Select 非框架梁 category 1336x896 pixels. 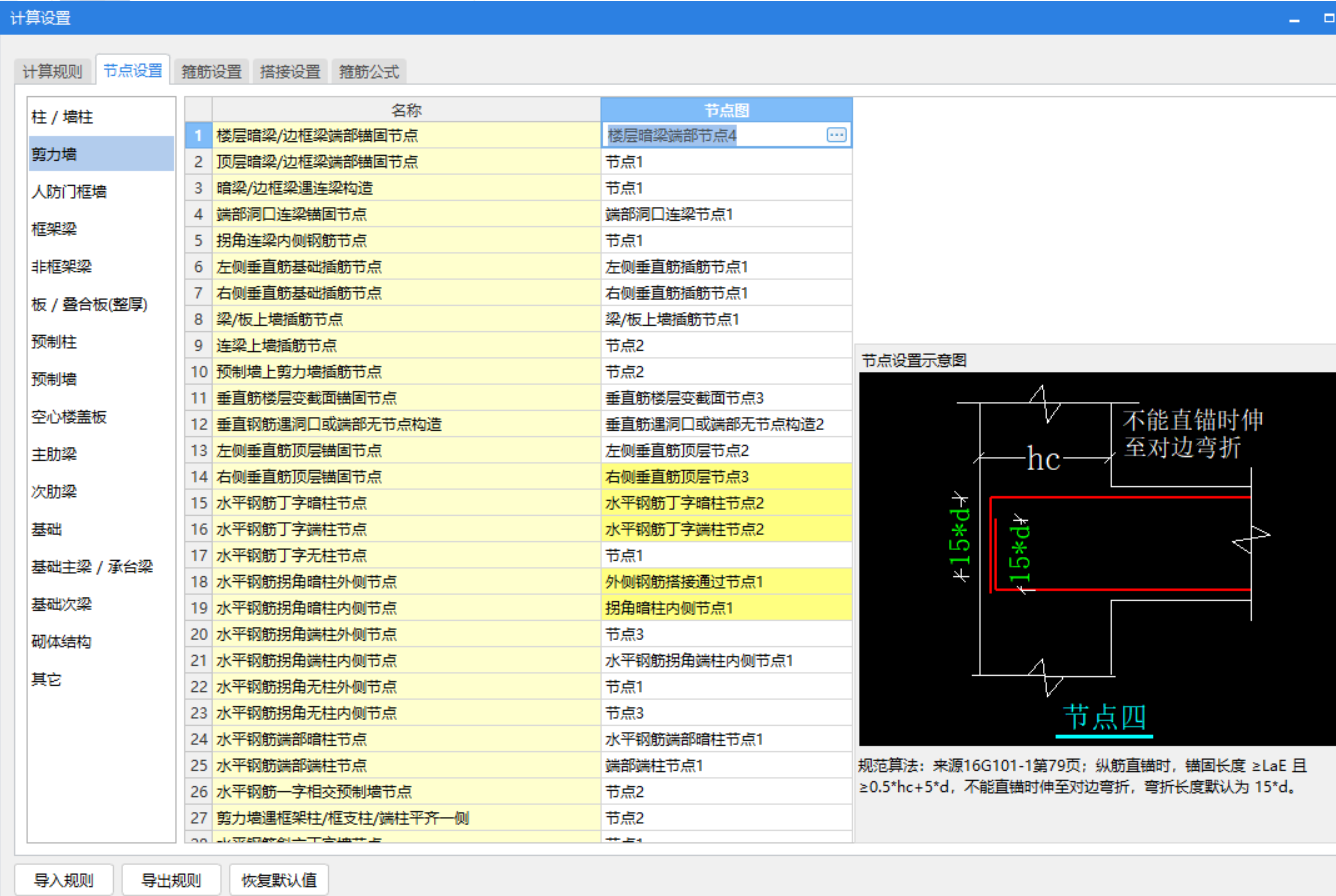[101, 267]
